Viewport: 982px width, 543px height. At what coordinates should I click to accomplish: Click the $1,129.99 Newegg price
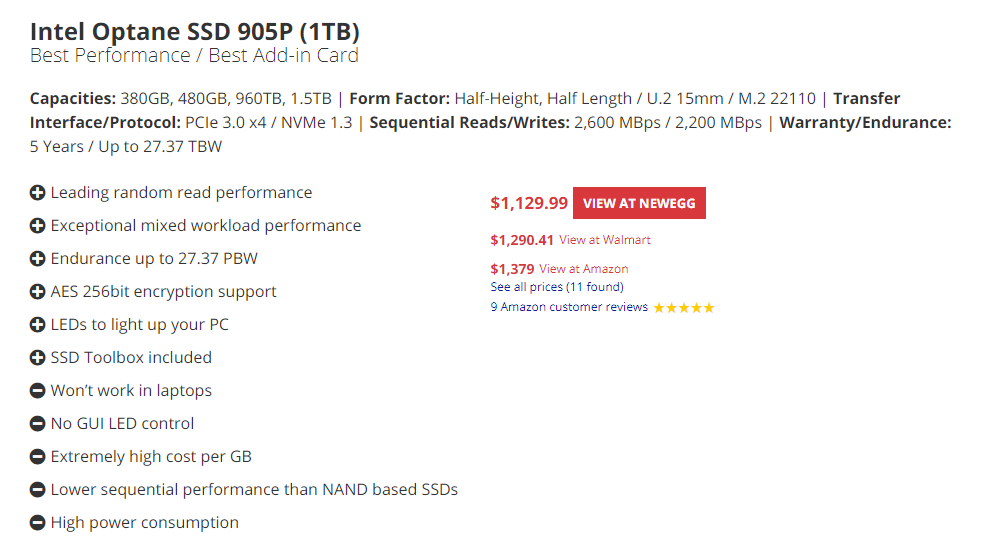pyautogui.click(x=529, y=203)
